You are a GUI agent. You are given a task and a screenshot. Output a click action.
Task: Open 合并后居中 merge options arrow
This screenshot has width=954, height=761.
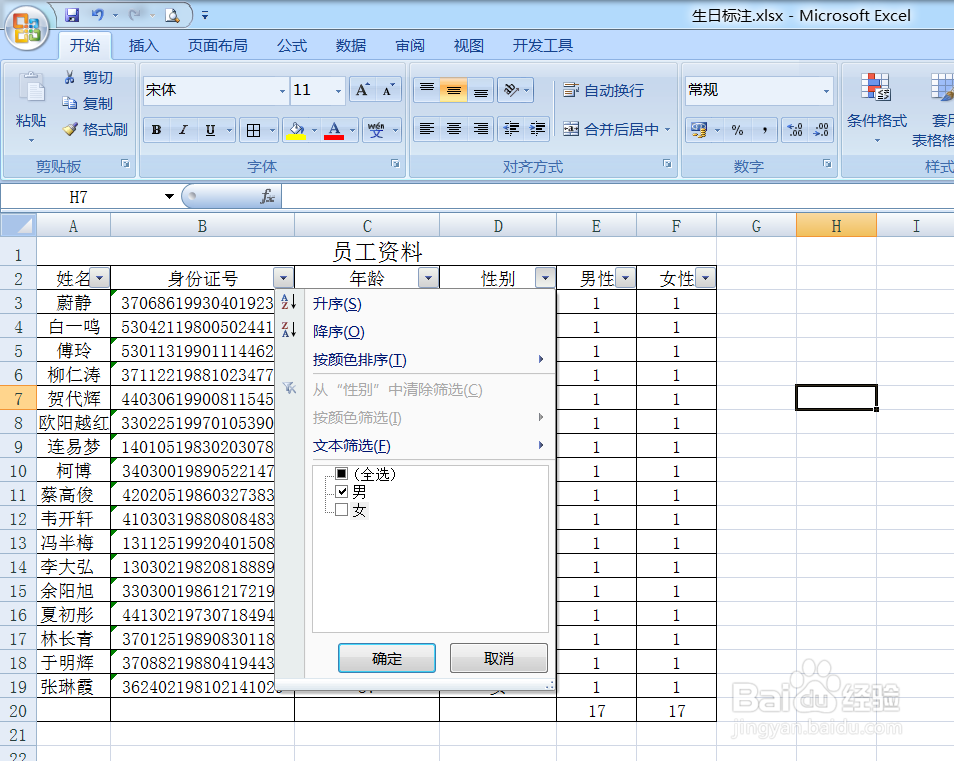coord(667,130)
